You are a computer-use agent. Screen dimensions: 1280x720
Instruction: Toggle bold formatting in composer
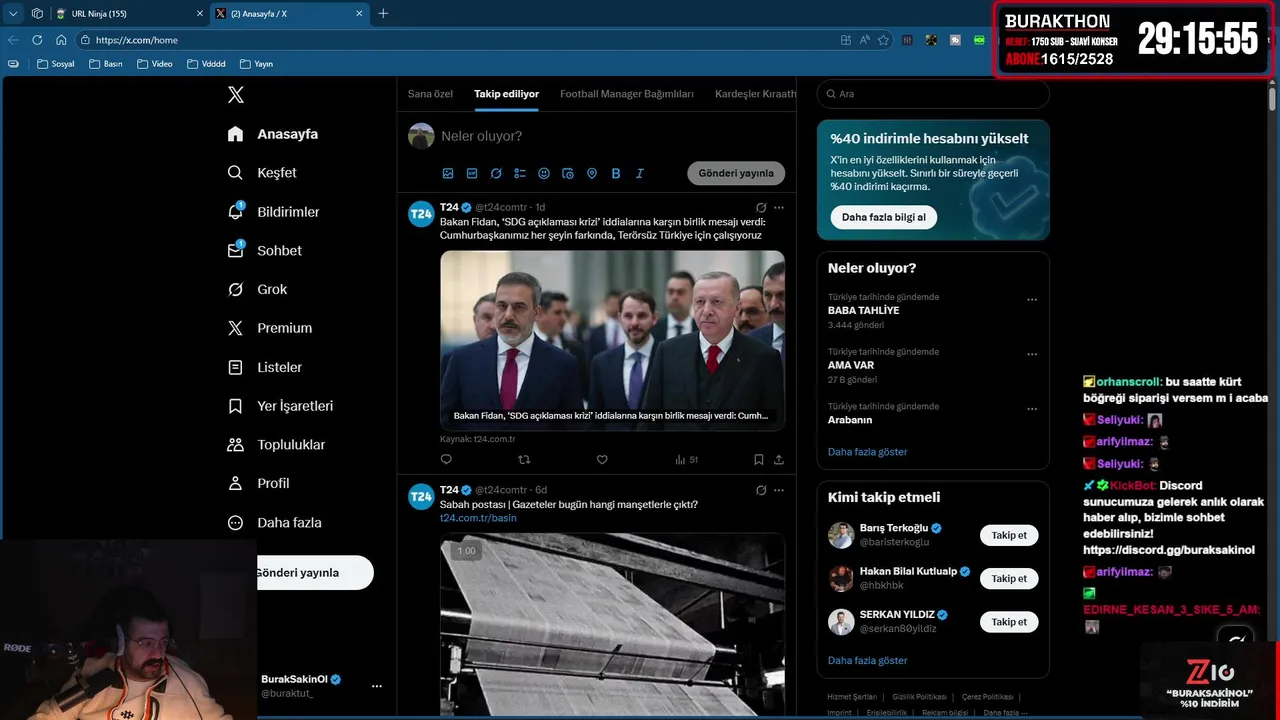tap(616, 173)
